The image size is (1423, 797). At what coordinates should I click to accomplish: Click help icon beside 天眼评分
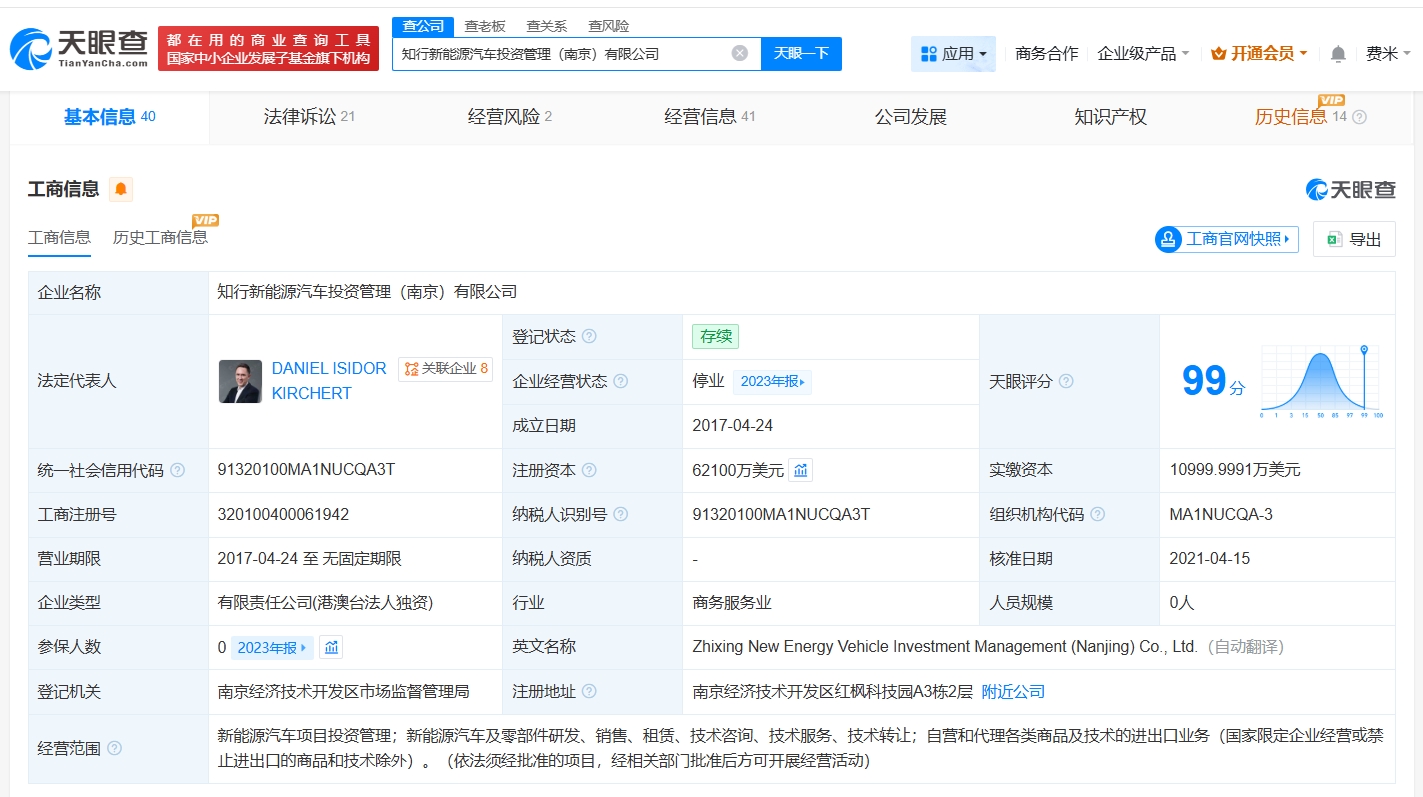tap(1066, 381)
